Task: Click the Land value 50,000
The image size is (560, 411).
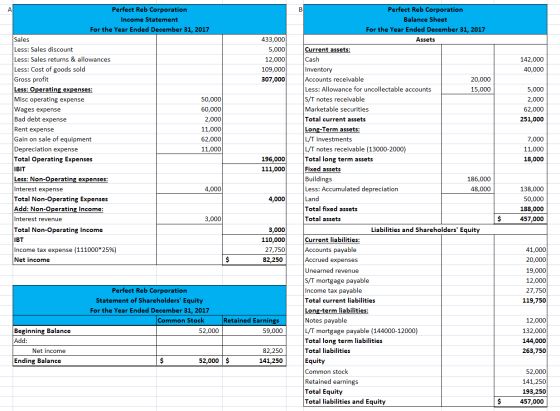Action: coord(534,199)
